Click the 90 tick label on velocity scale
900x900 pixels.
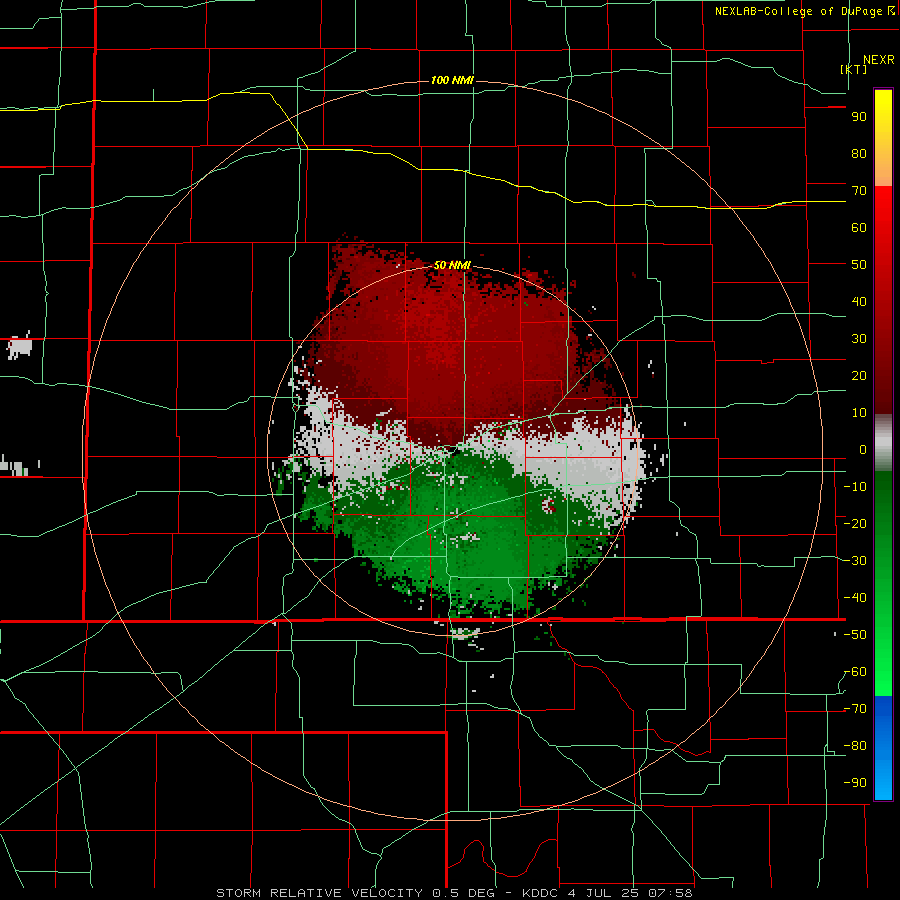tap(859, 117)
